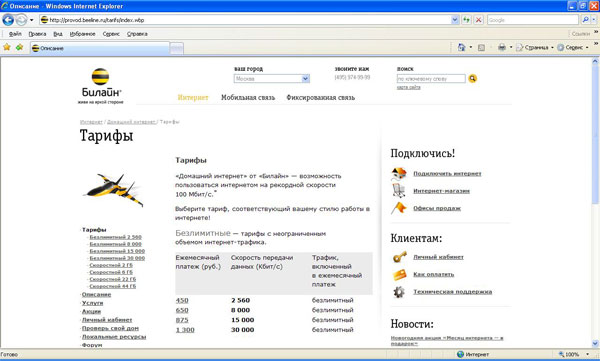Open the Сервис menu in menu bar
600x361 pixels.
[111, 34]
